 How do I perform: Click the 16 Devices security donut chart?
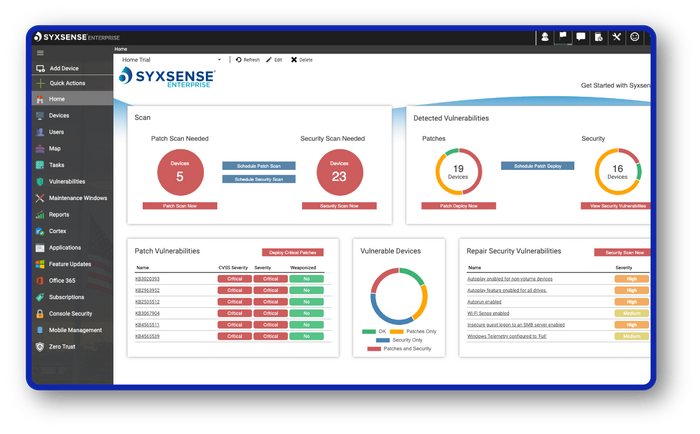618,172
